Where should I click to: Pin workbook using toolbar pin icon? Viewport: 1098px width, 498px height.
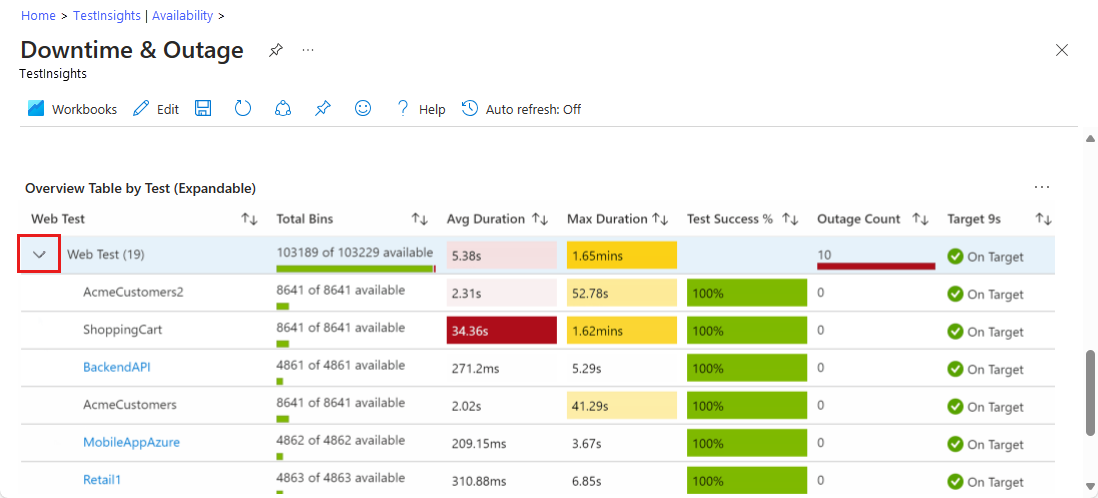point(322,109)
